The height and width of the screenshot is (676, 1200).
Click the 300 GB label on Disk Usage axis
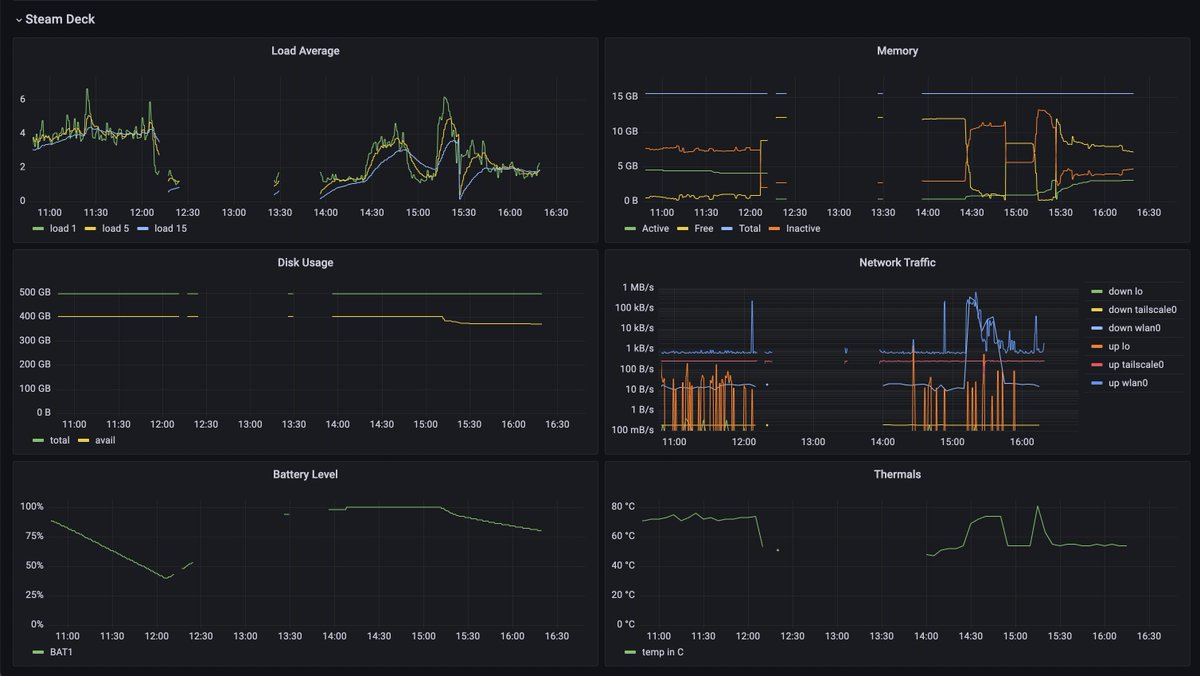click(35, 341)
